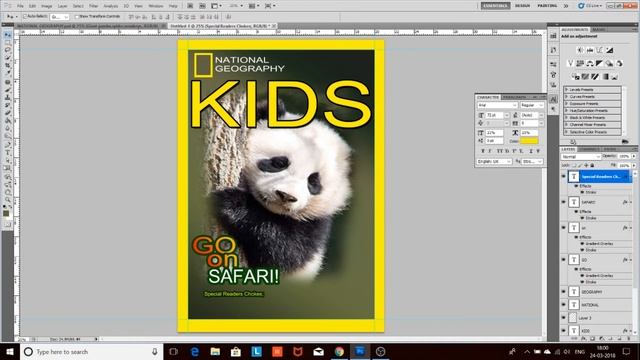This screenshot has height=360, width=640.
Task: Toggle visibility of Layer 3
Action: pos(564,318)
